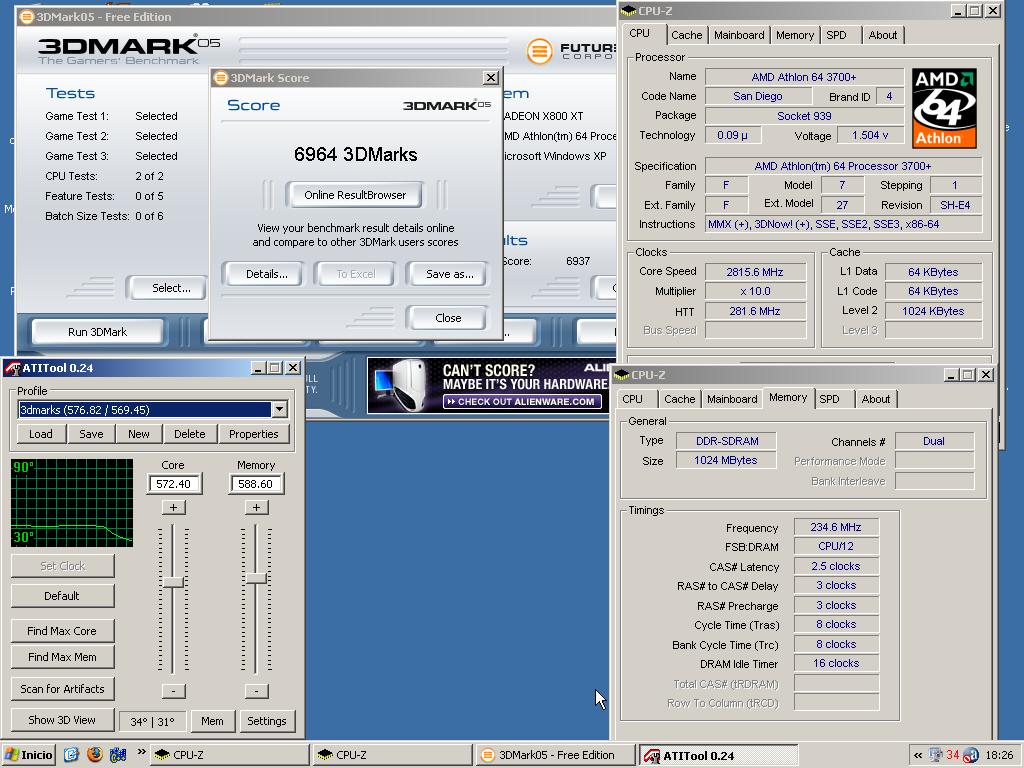
Task: Click the Internet Explorer quick launch icon
Action: pos(71,755)
